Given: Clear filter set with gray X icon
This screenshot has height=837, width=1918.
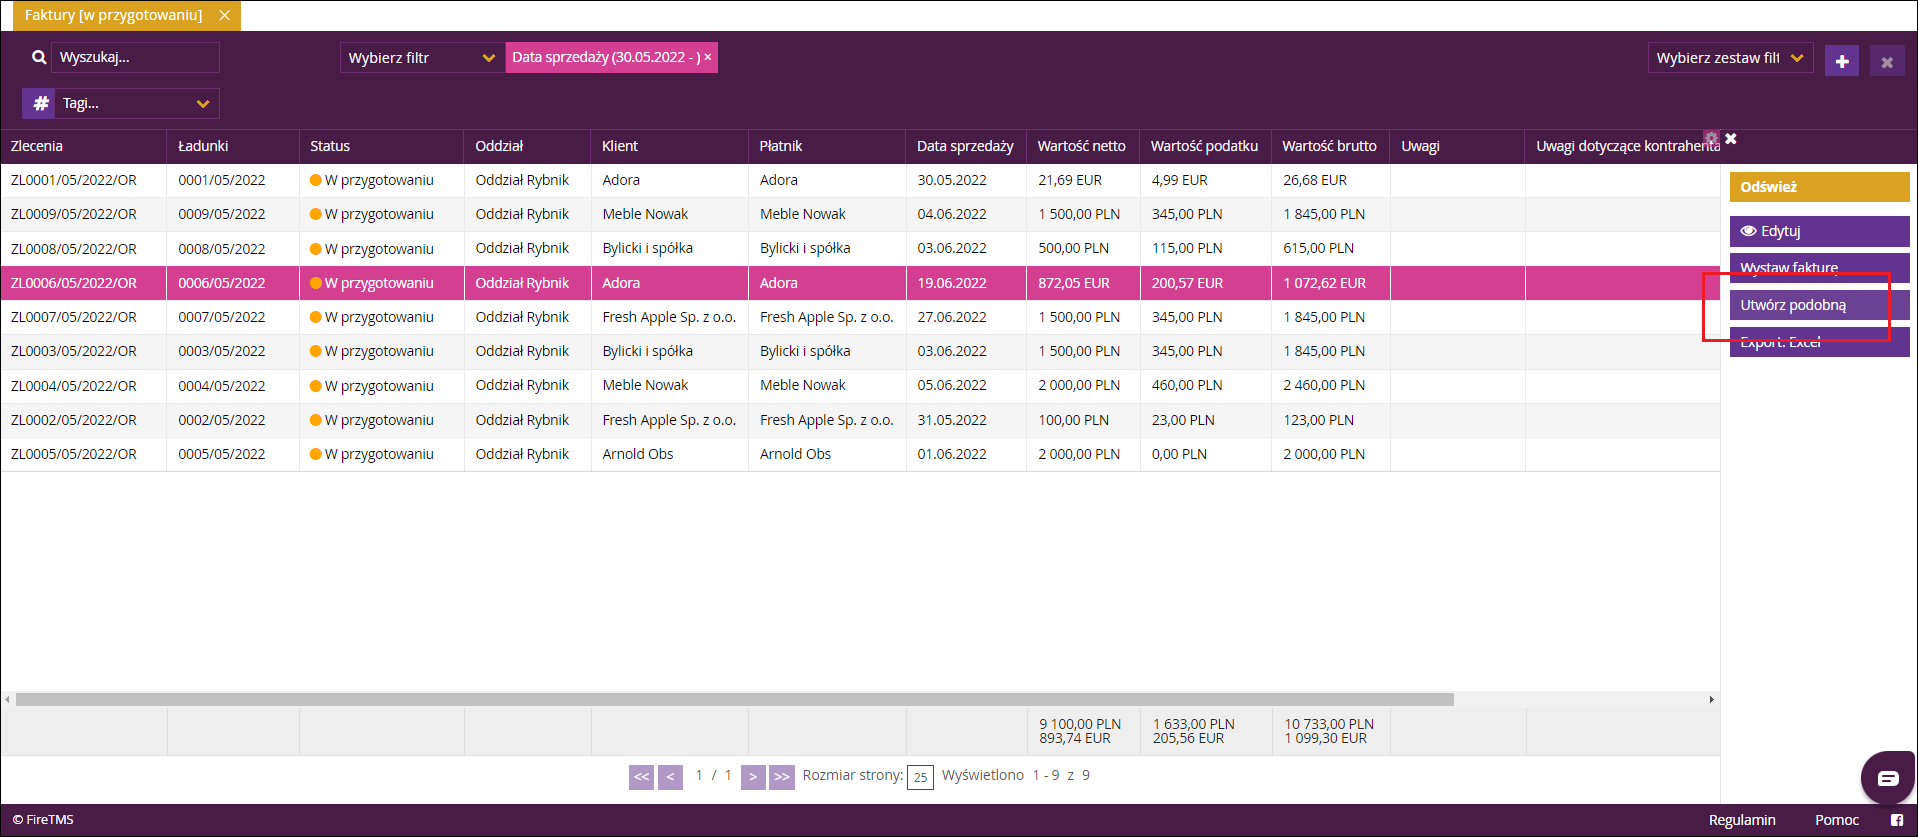Looking at the screenshot, I should 1887,62.
